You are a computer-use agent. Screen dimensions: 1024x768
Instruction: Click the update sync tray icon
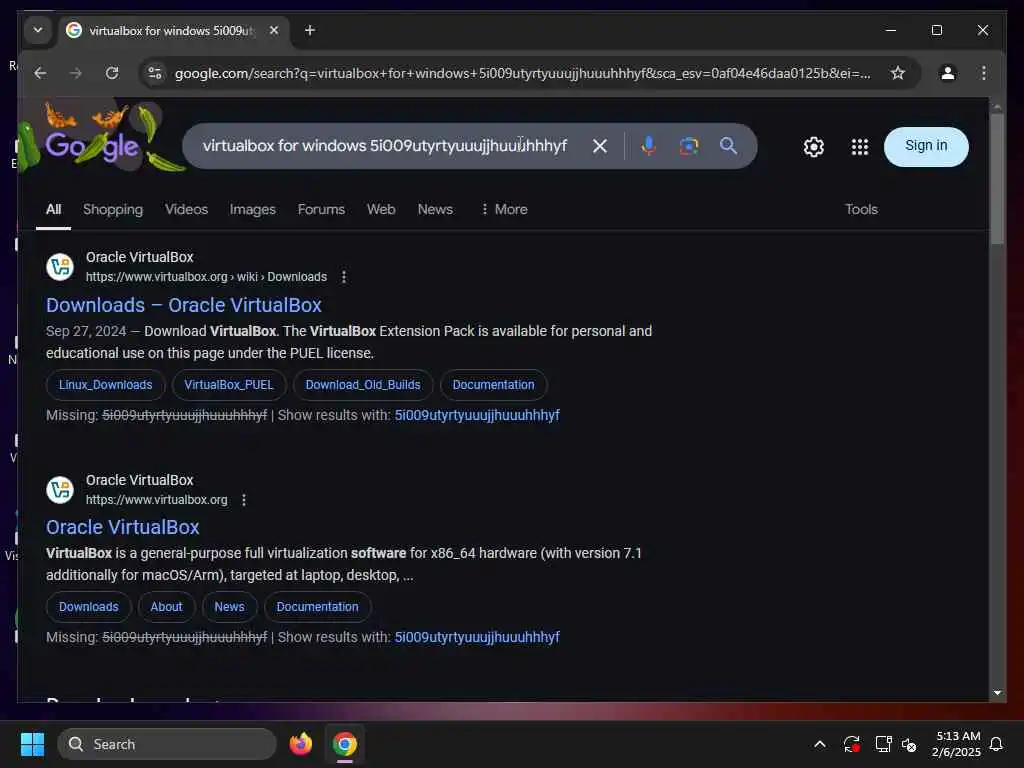pyautogui.click(x=852, y=744)
